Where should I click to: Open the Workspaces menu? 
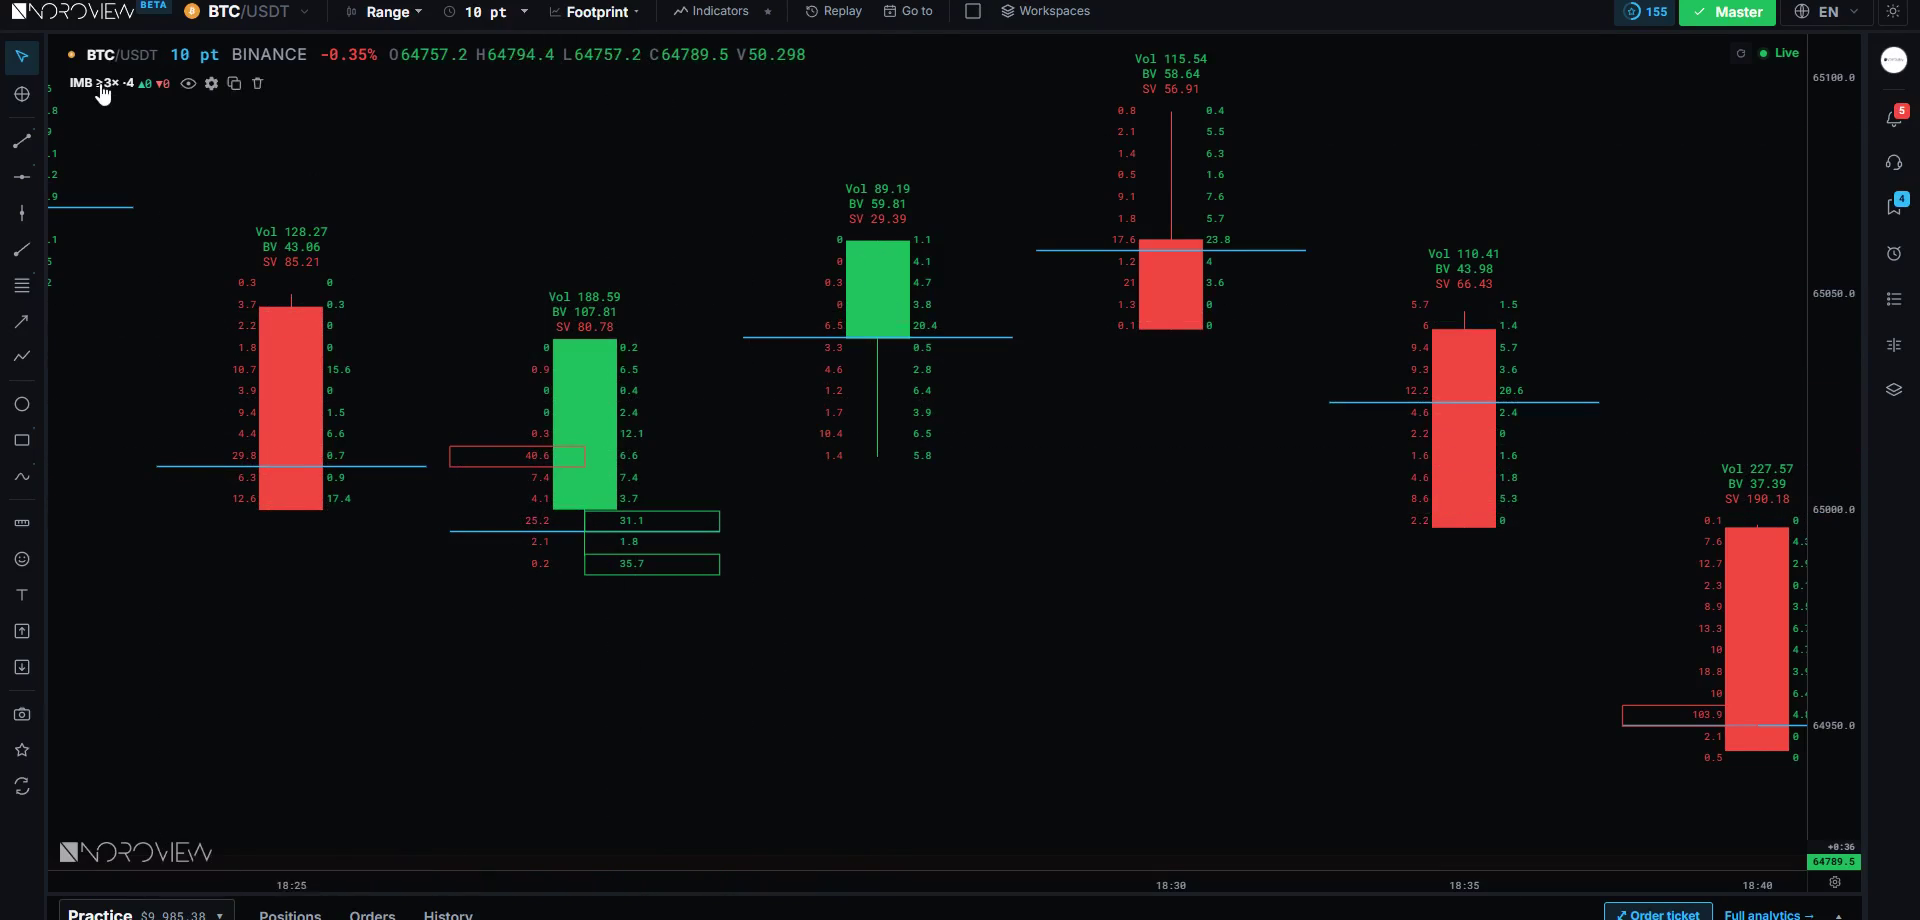pyautogui.click(x=1045, y=11)
